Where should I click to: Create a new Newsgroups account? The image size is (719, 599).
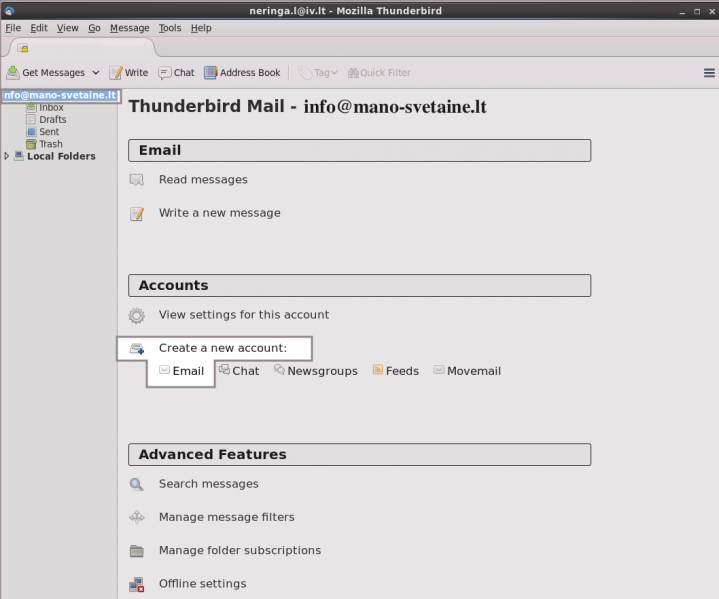316,371
